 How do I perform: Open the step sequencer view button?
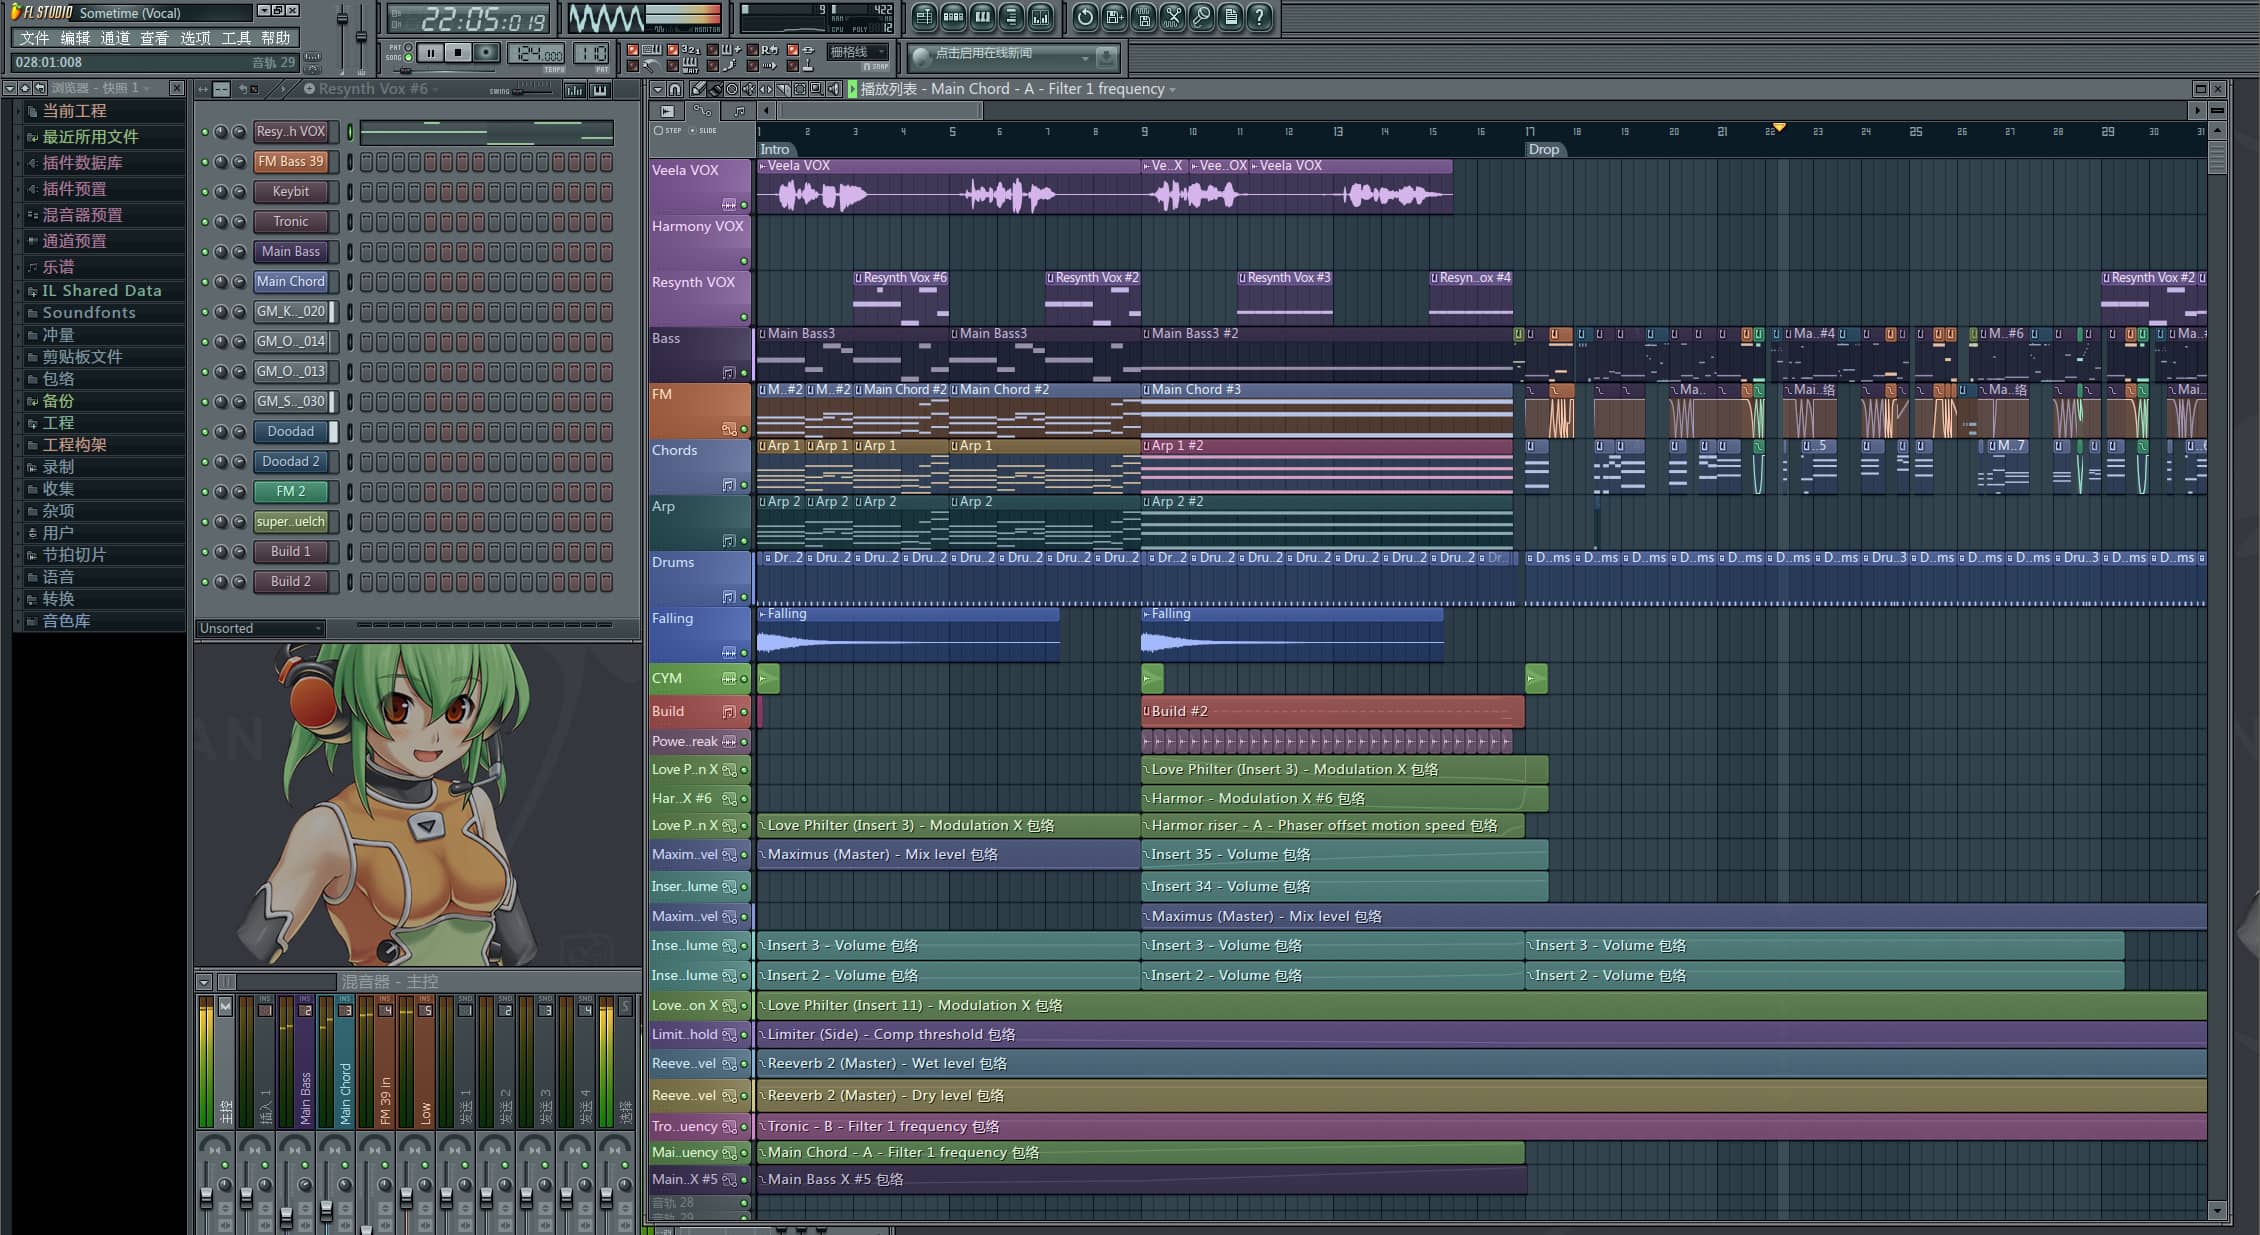coord(953,16)
